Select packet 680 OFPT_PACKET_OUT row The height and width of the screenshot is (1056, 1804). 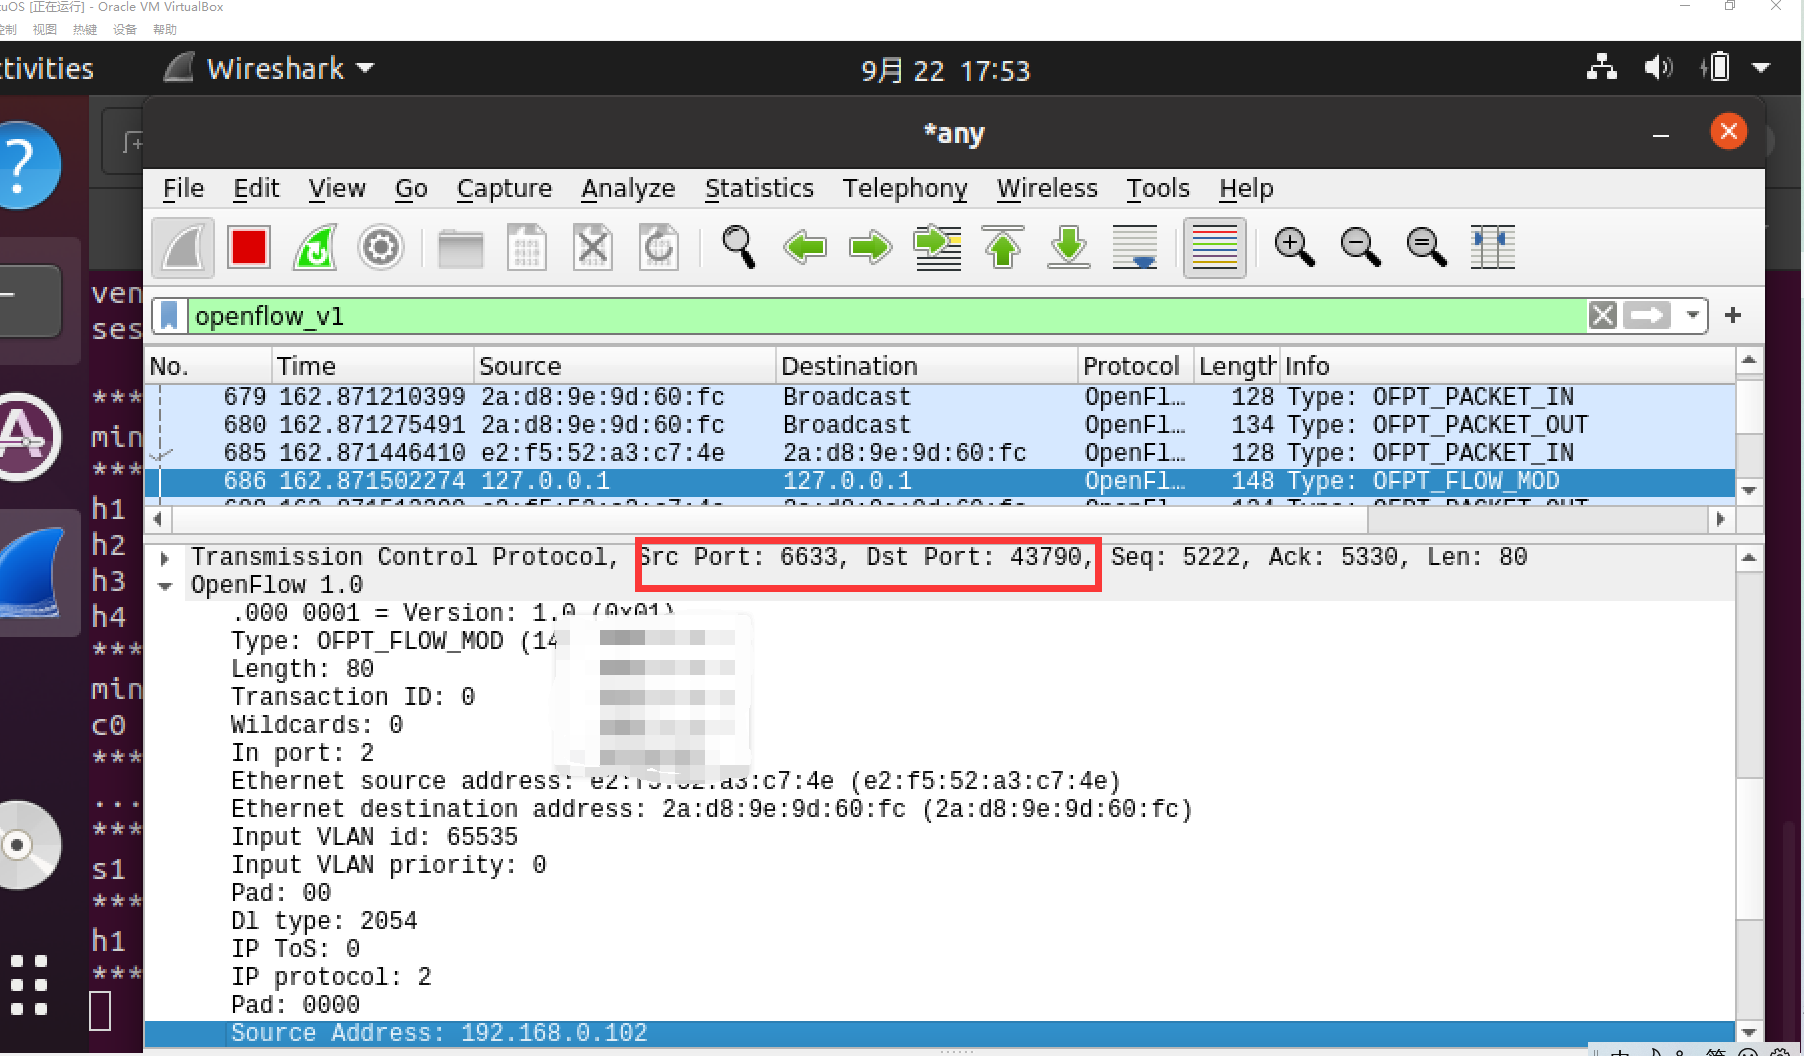pyautogui.click(x=940, y=425)
